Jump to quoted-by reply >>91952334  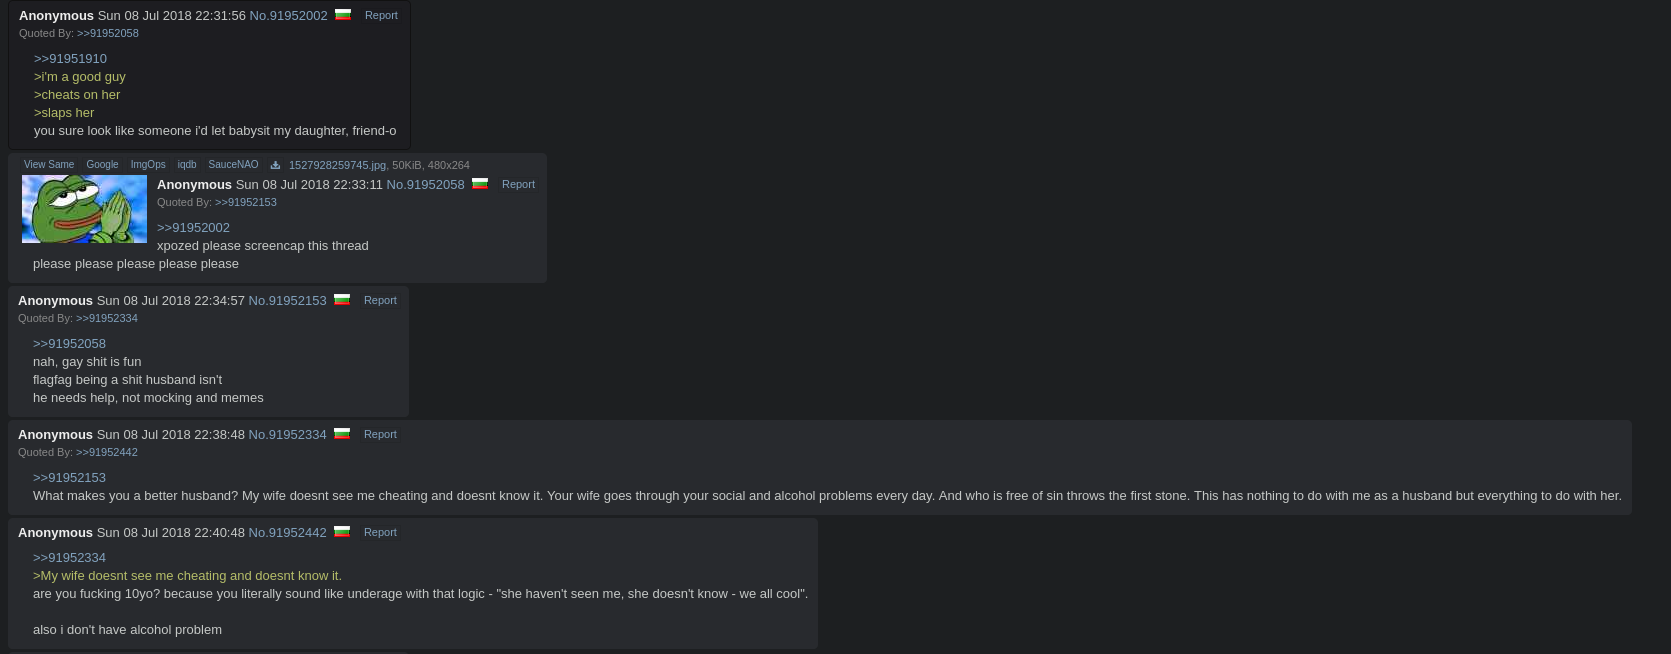(107, 318)
